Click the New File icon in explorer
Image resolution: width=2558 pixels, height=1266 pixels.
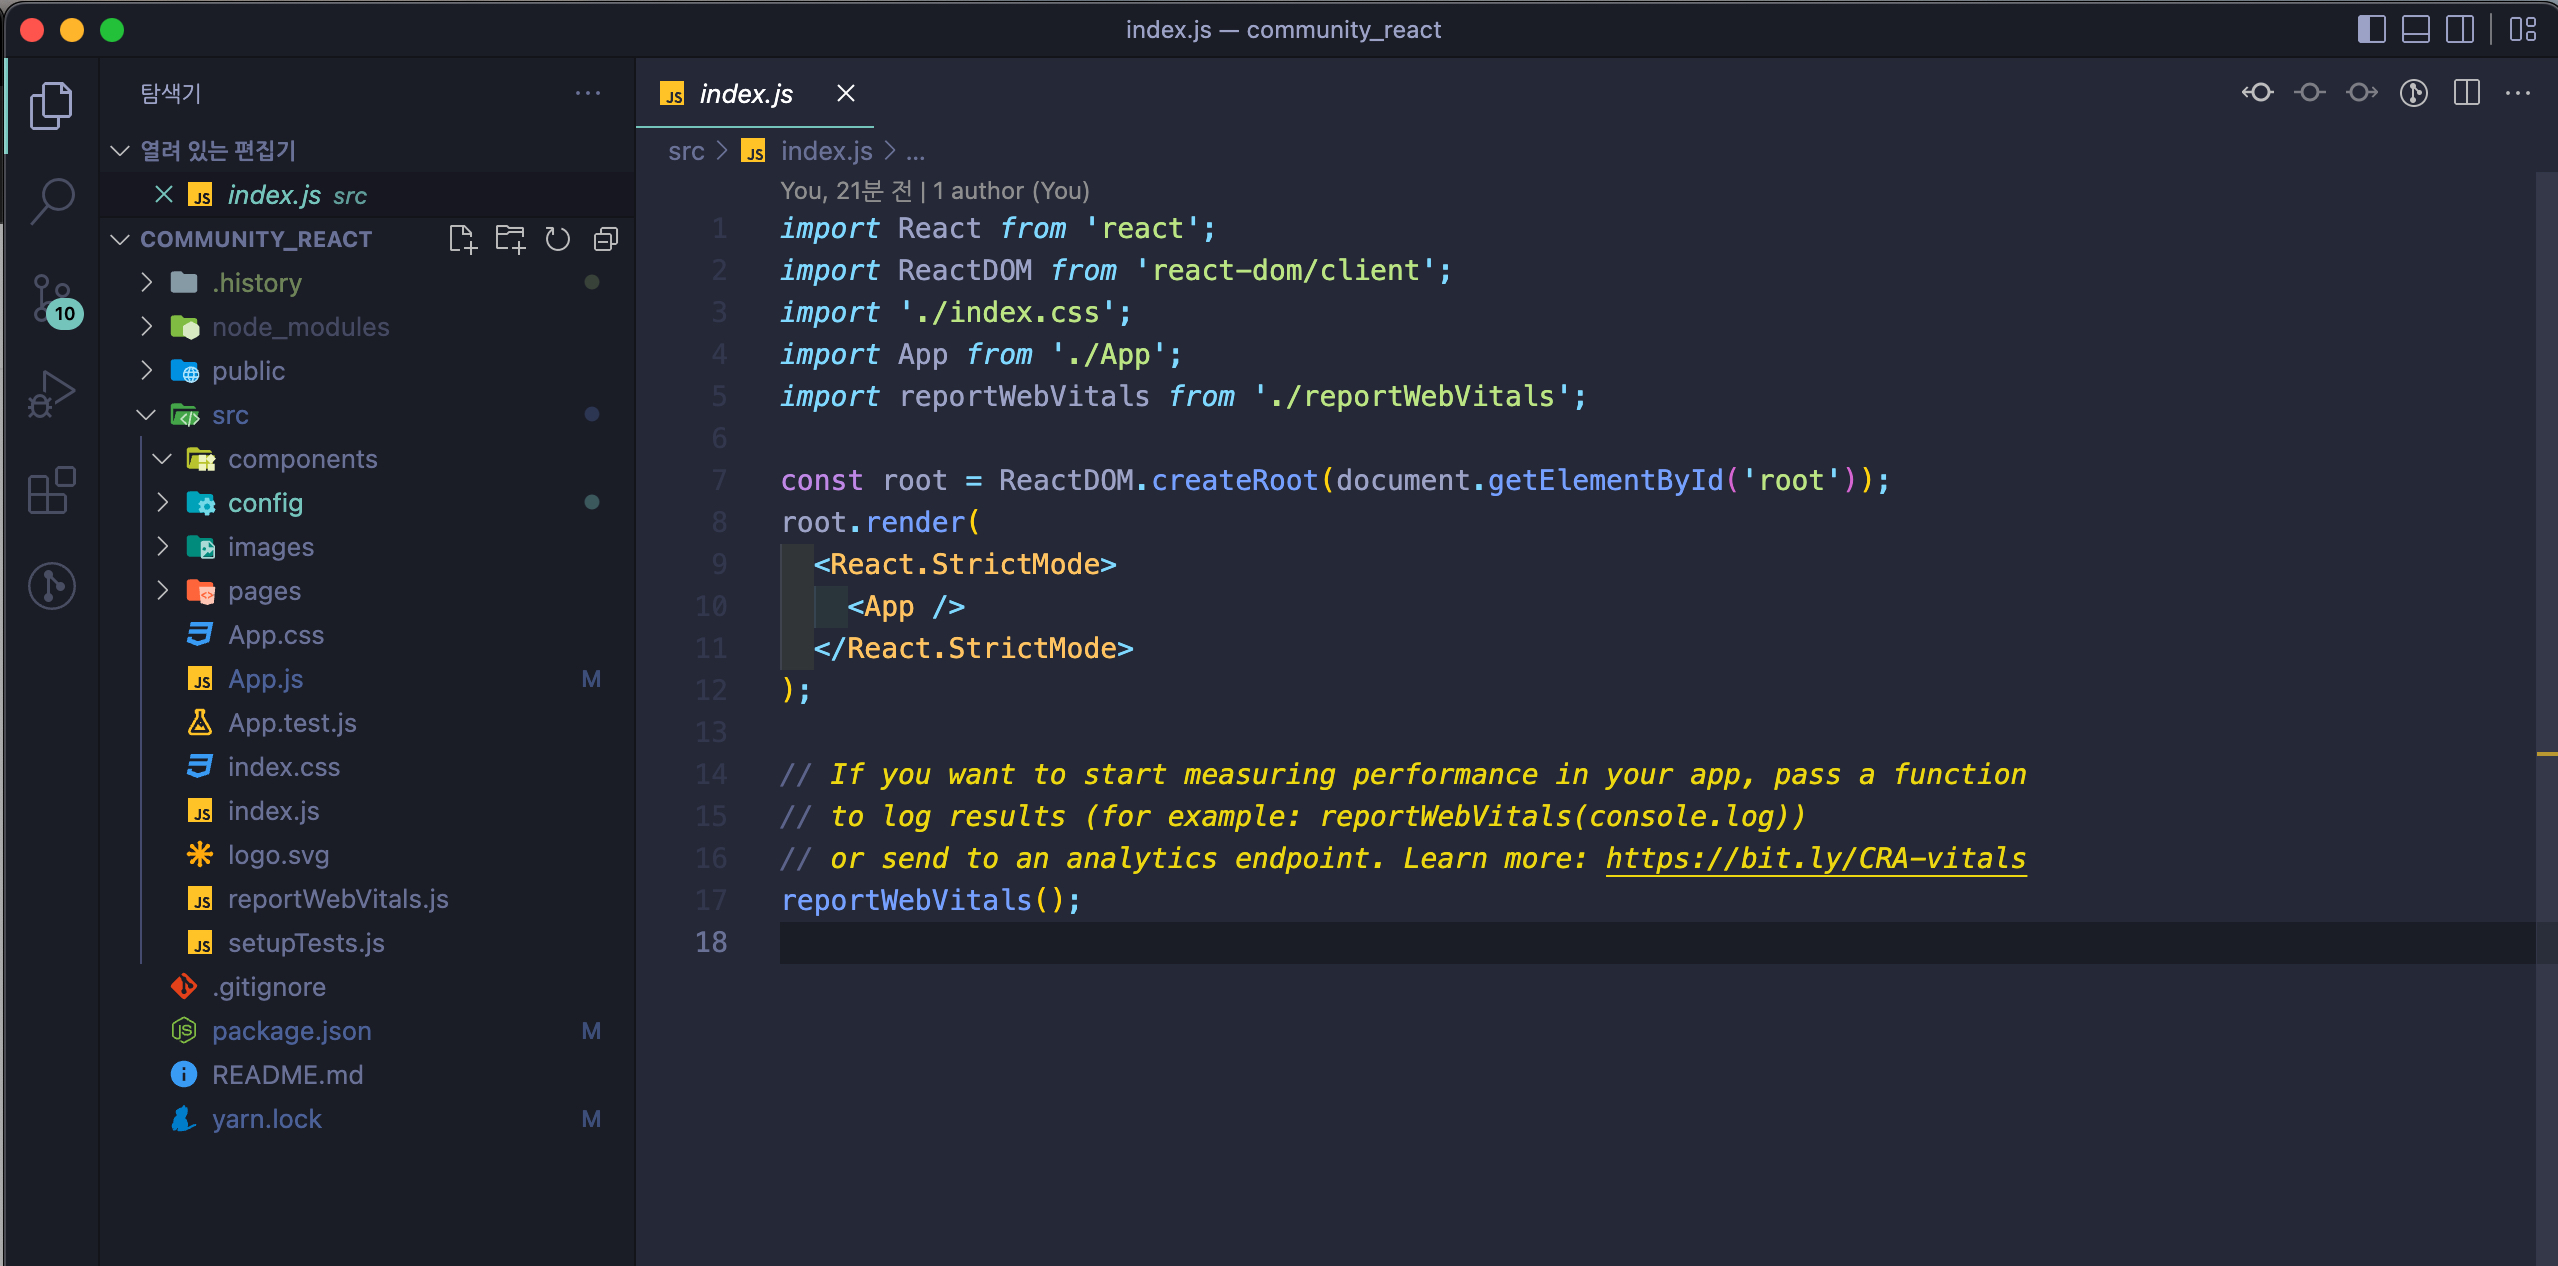coord(462,239)
